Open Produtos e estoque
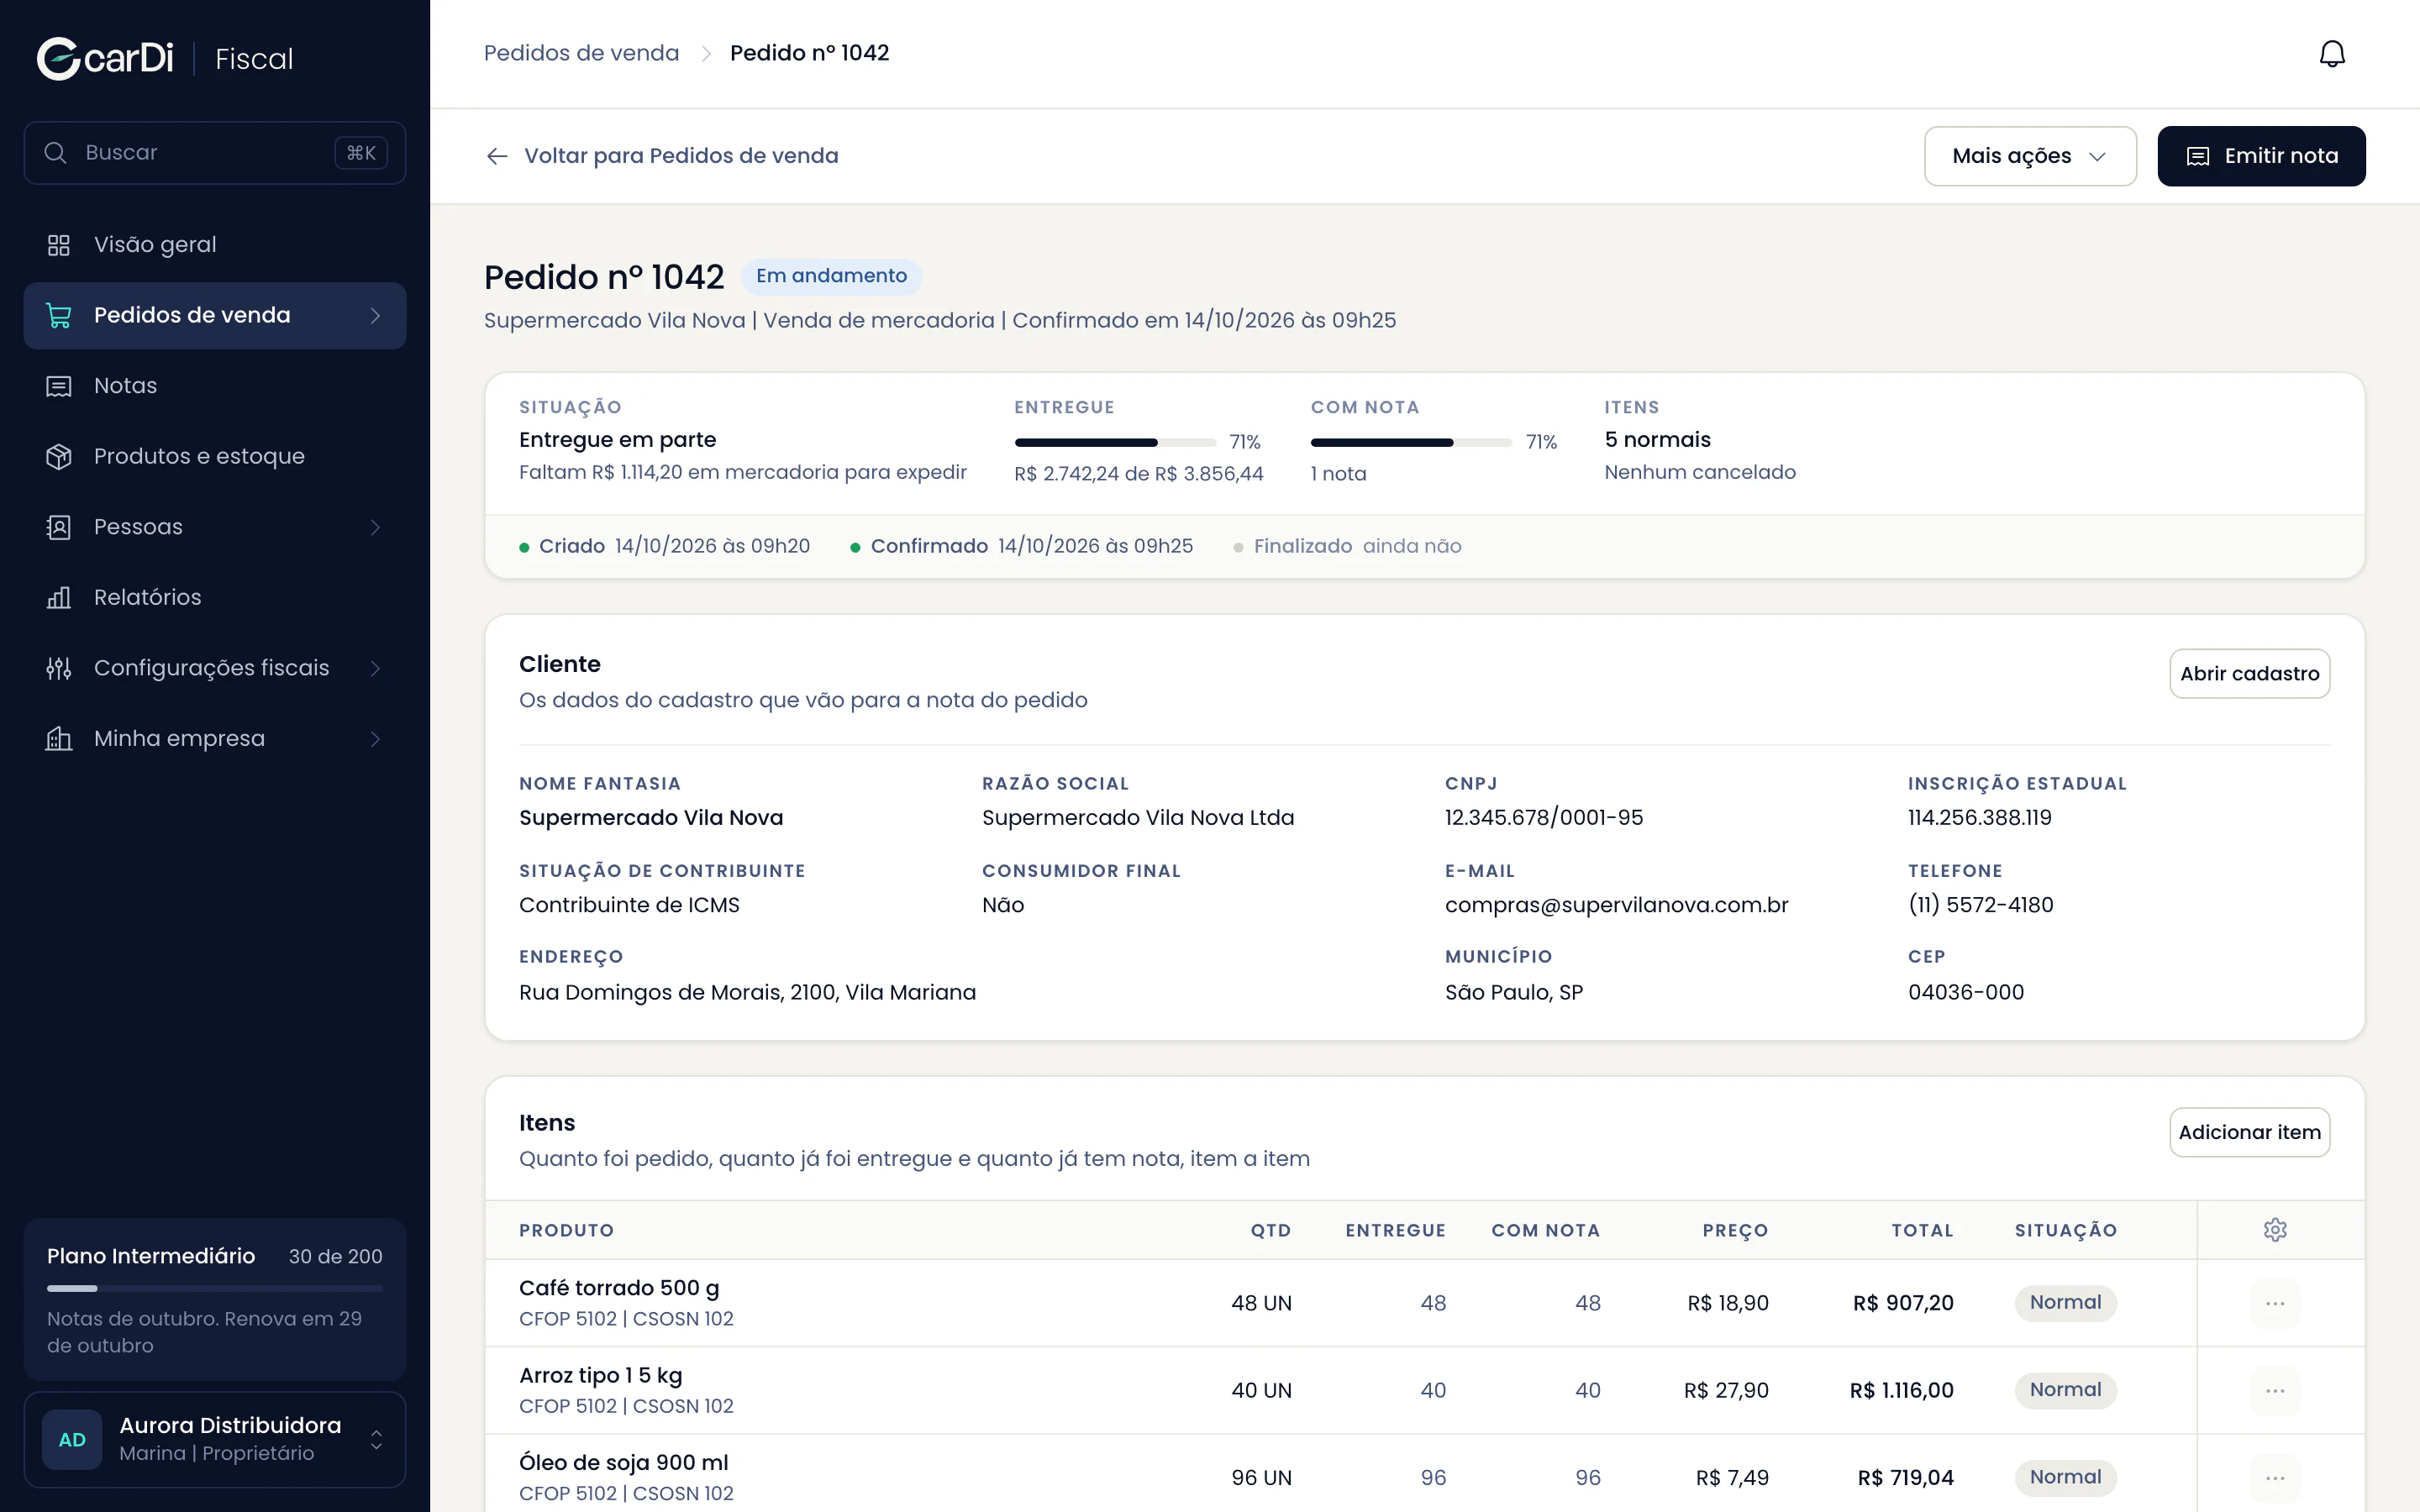This screenshot has width=2420, height=1512. (215, 456)
